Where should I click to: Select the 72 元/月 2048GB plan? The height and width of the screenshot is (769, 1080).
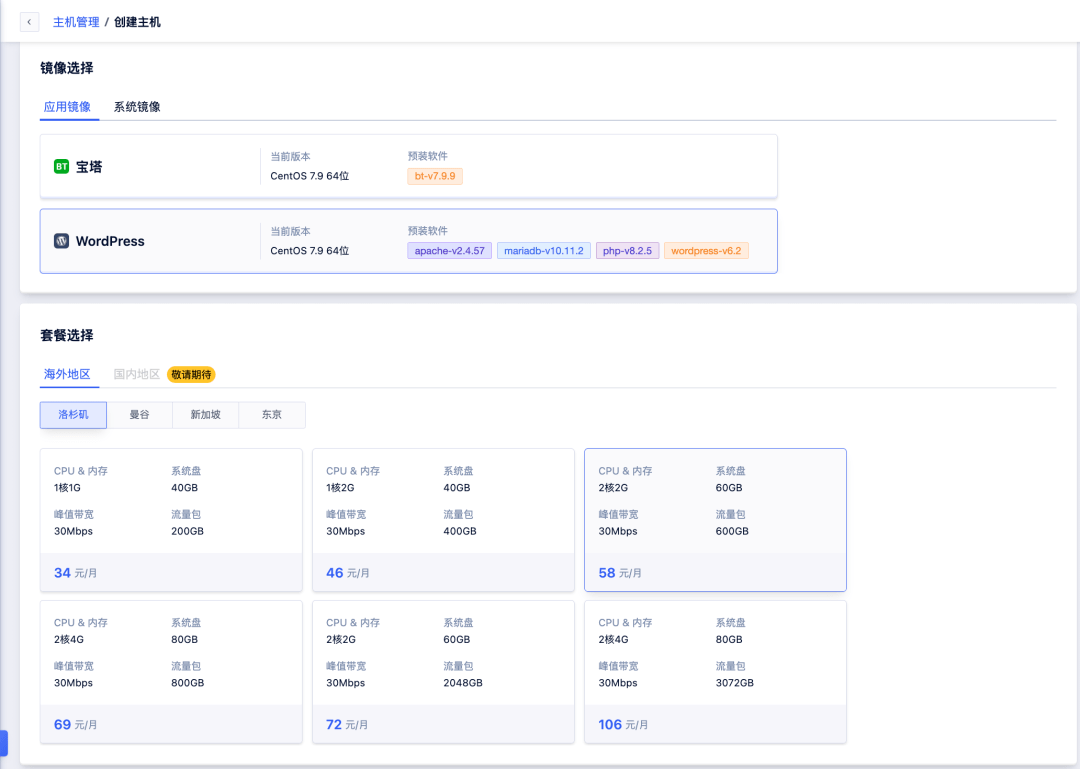[x=443, y=672]
